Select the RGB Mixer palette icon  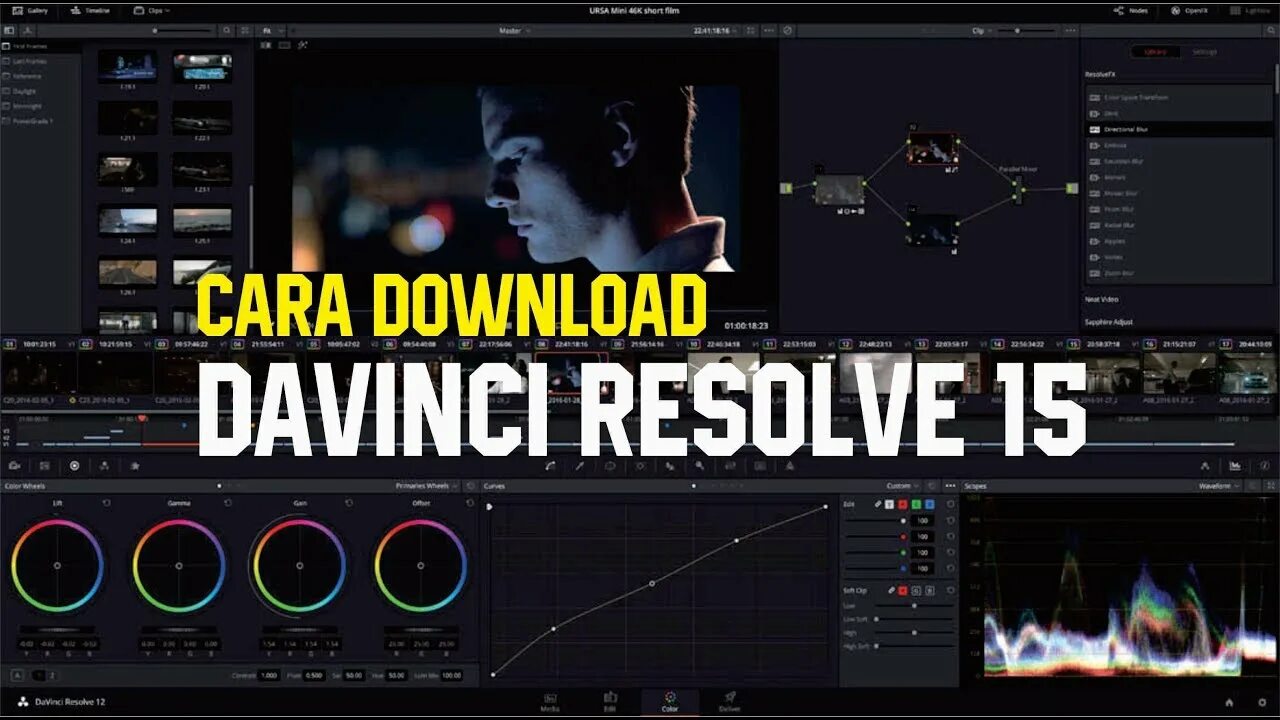104,465
